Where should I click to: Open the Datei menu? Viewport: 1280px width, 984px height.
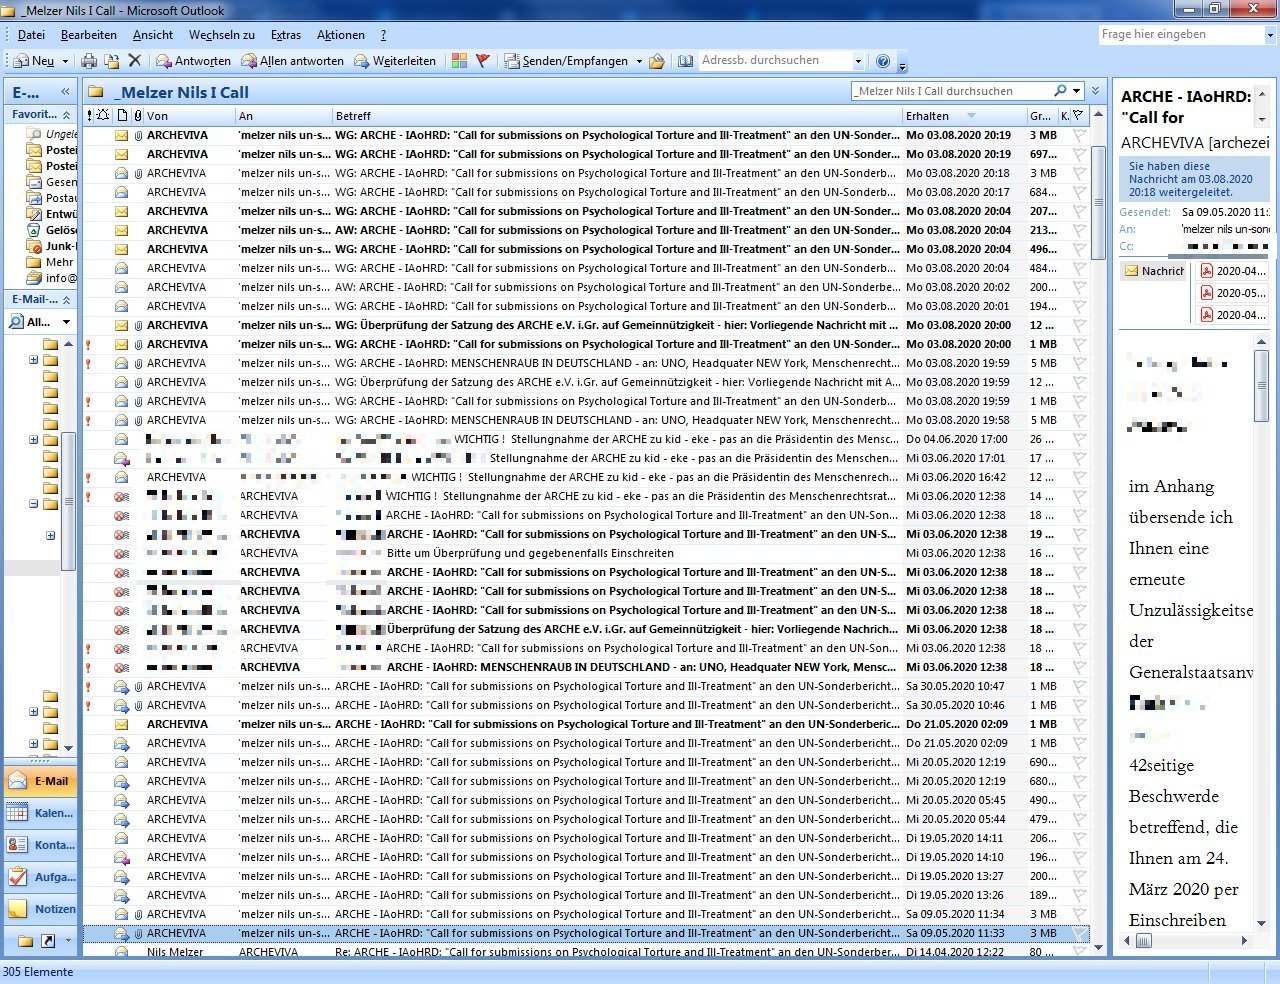31,34
